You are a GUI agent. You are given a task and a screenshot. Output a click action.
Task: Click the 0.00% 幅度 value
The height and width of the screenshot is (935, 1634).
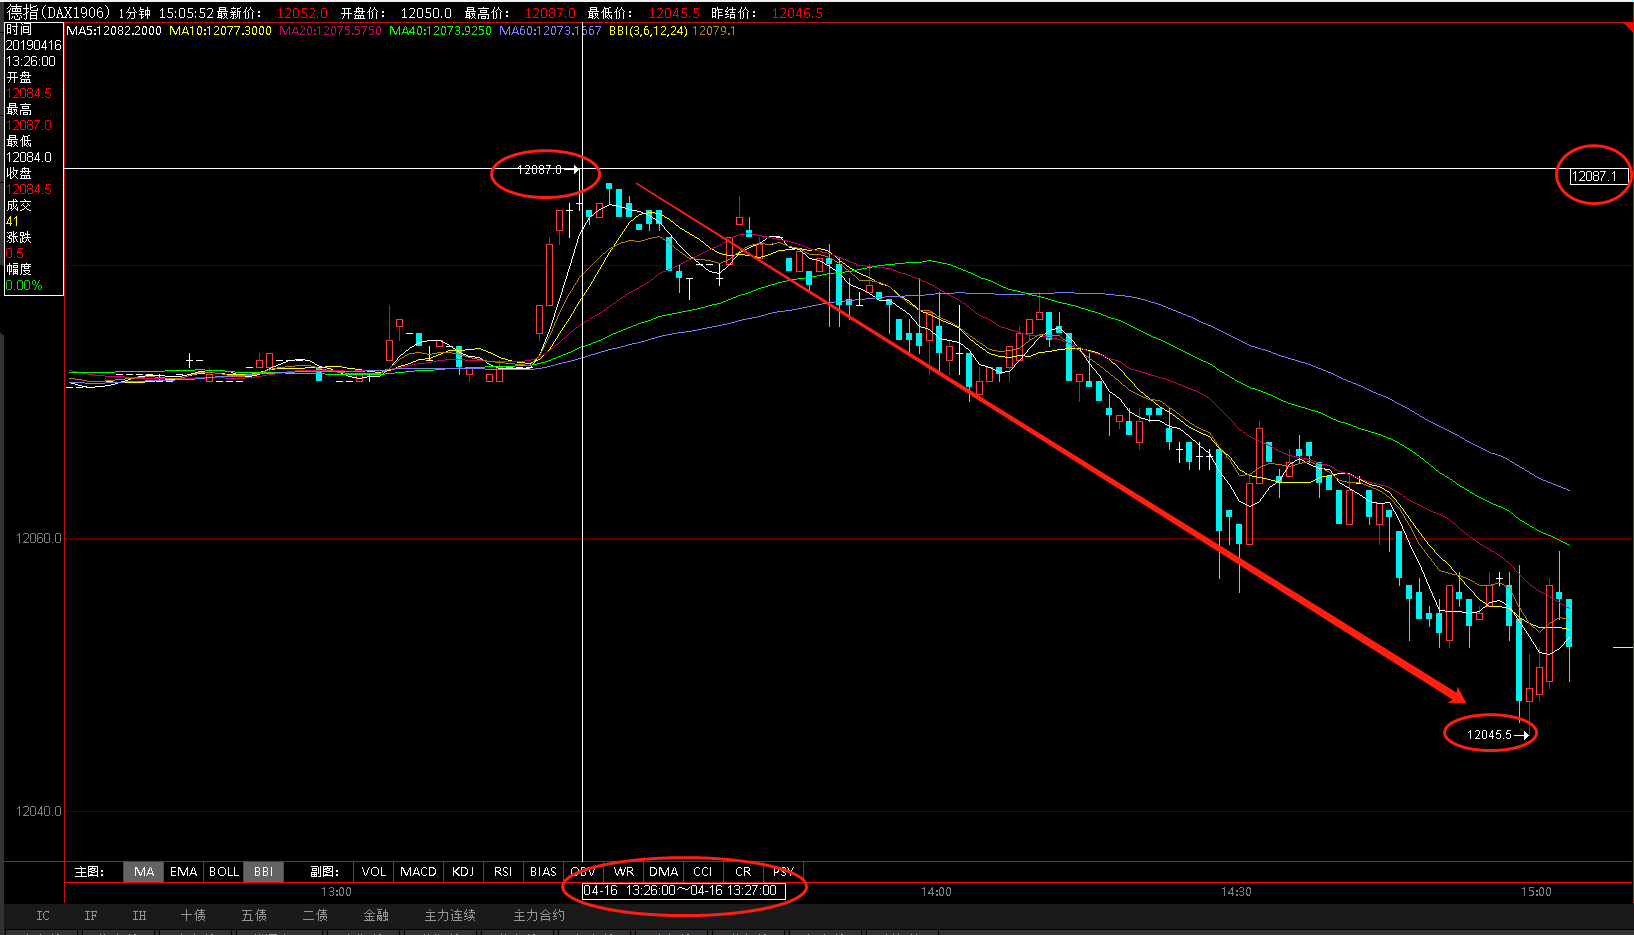(24, 285)
